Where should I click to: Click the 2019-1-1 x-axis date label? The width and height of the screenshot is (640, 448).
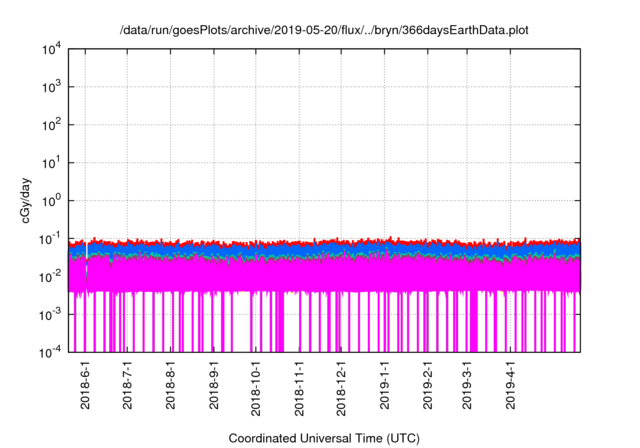click(x=384, y=385)
